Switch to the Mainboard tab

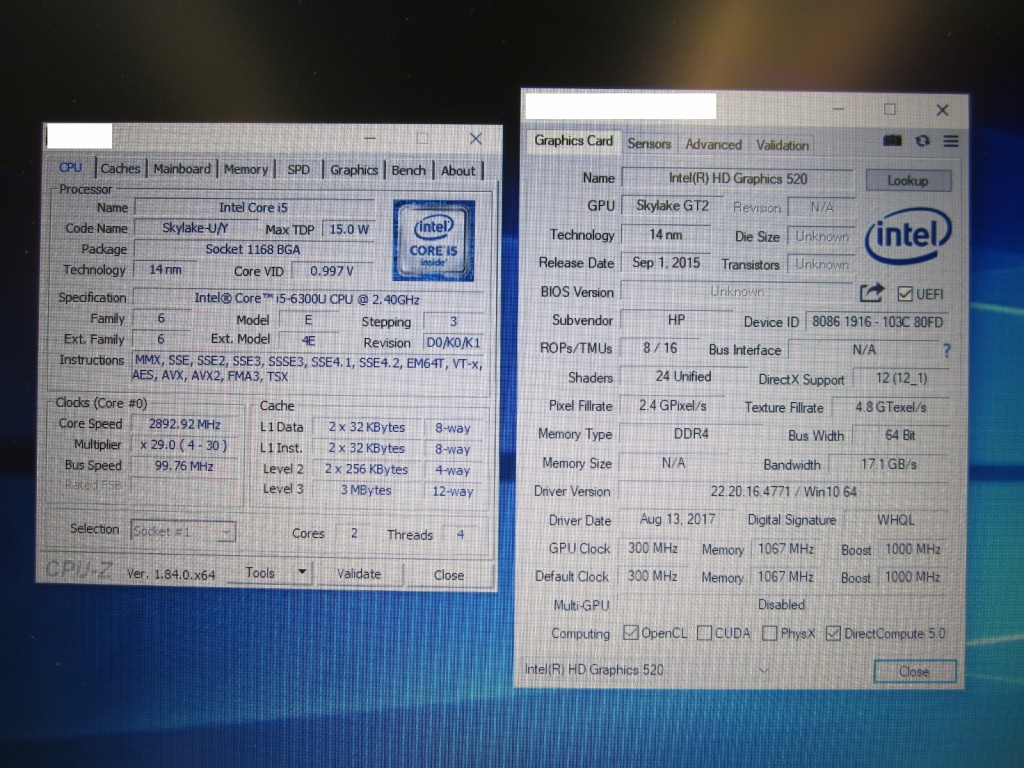(182, 168)
